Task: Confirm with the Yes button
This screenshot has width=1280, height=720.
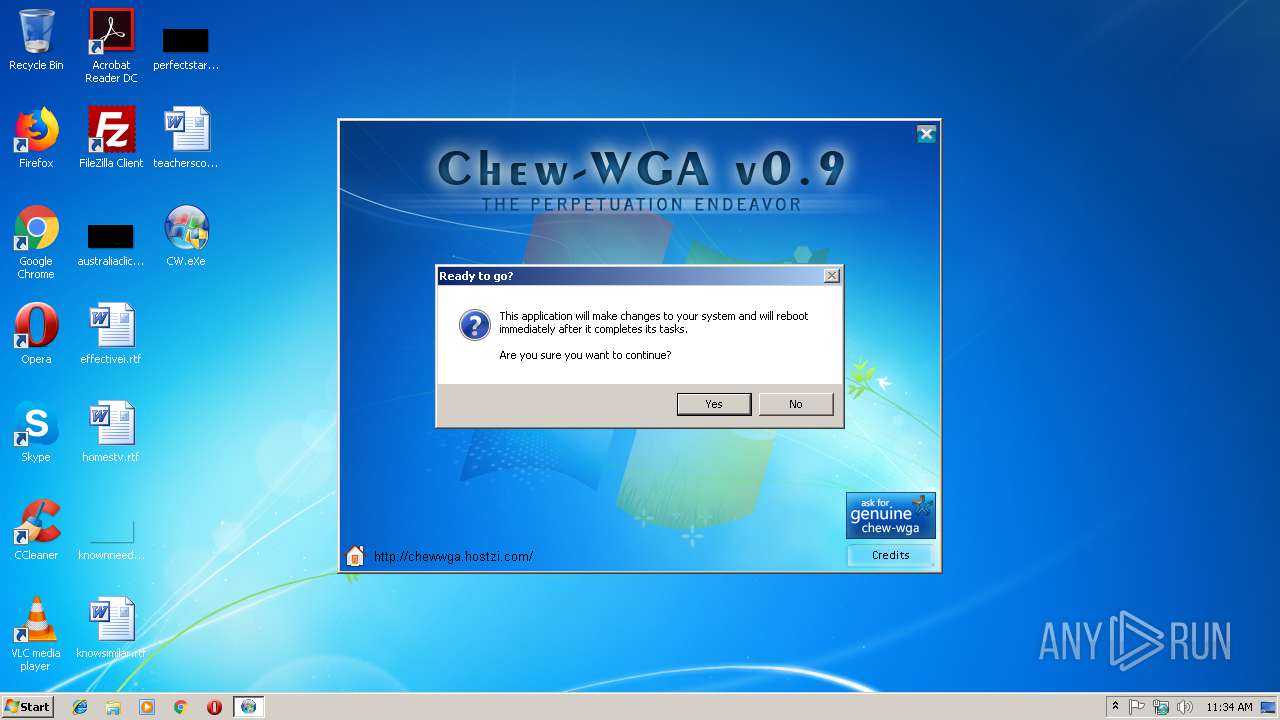Action: pos(714,404)
